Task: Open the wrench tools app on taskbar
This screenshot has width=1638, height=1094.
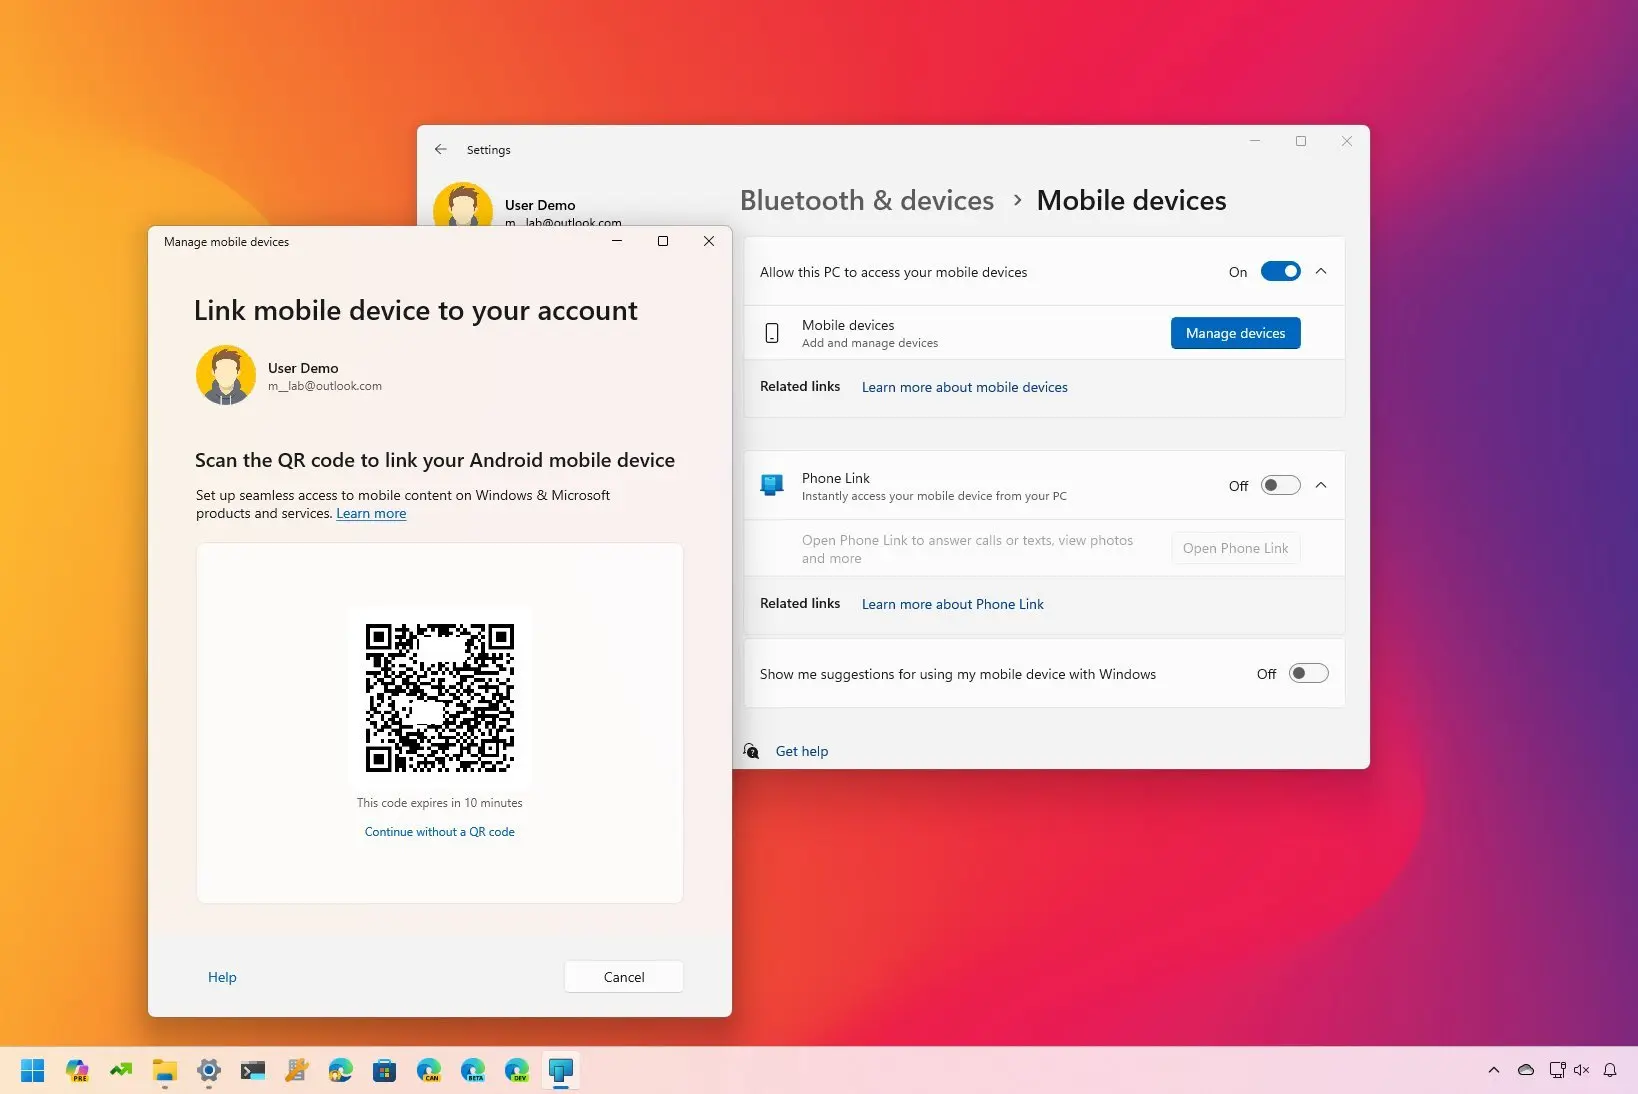Action: click(297, 1070)
